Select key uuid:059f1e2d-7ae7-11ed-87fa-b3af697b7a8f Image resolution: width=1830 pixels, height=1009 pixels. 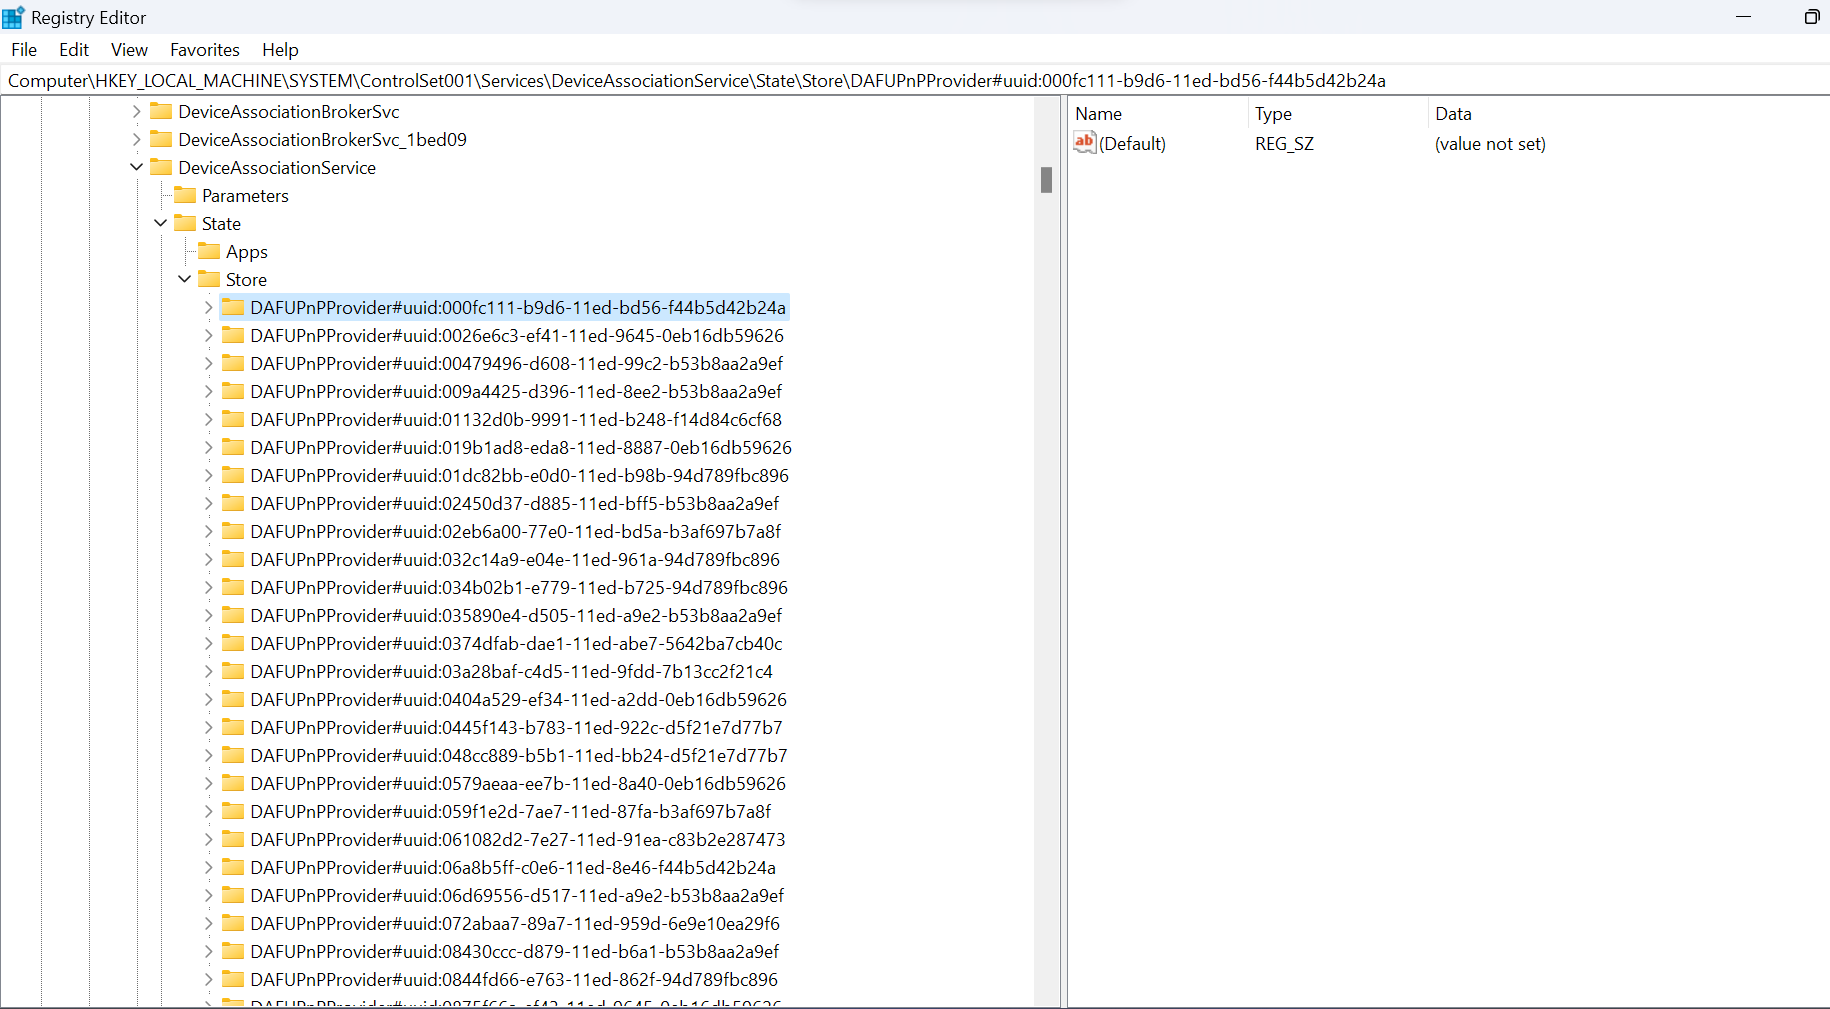pos(511,812)
